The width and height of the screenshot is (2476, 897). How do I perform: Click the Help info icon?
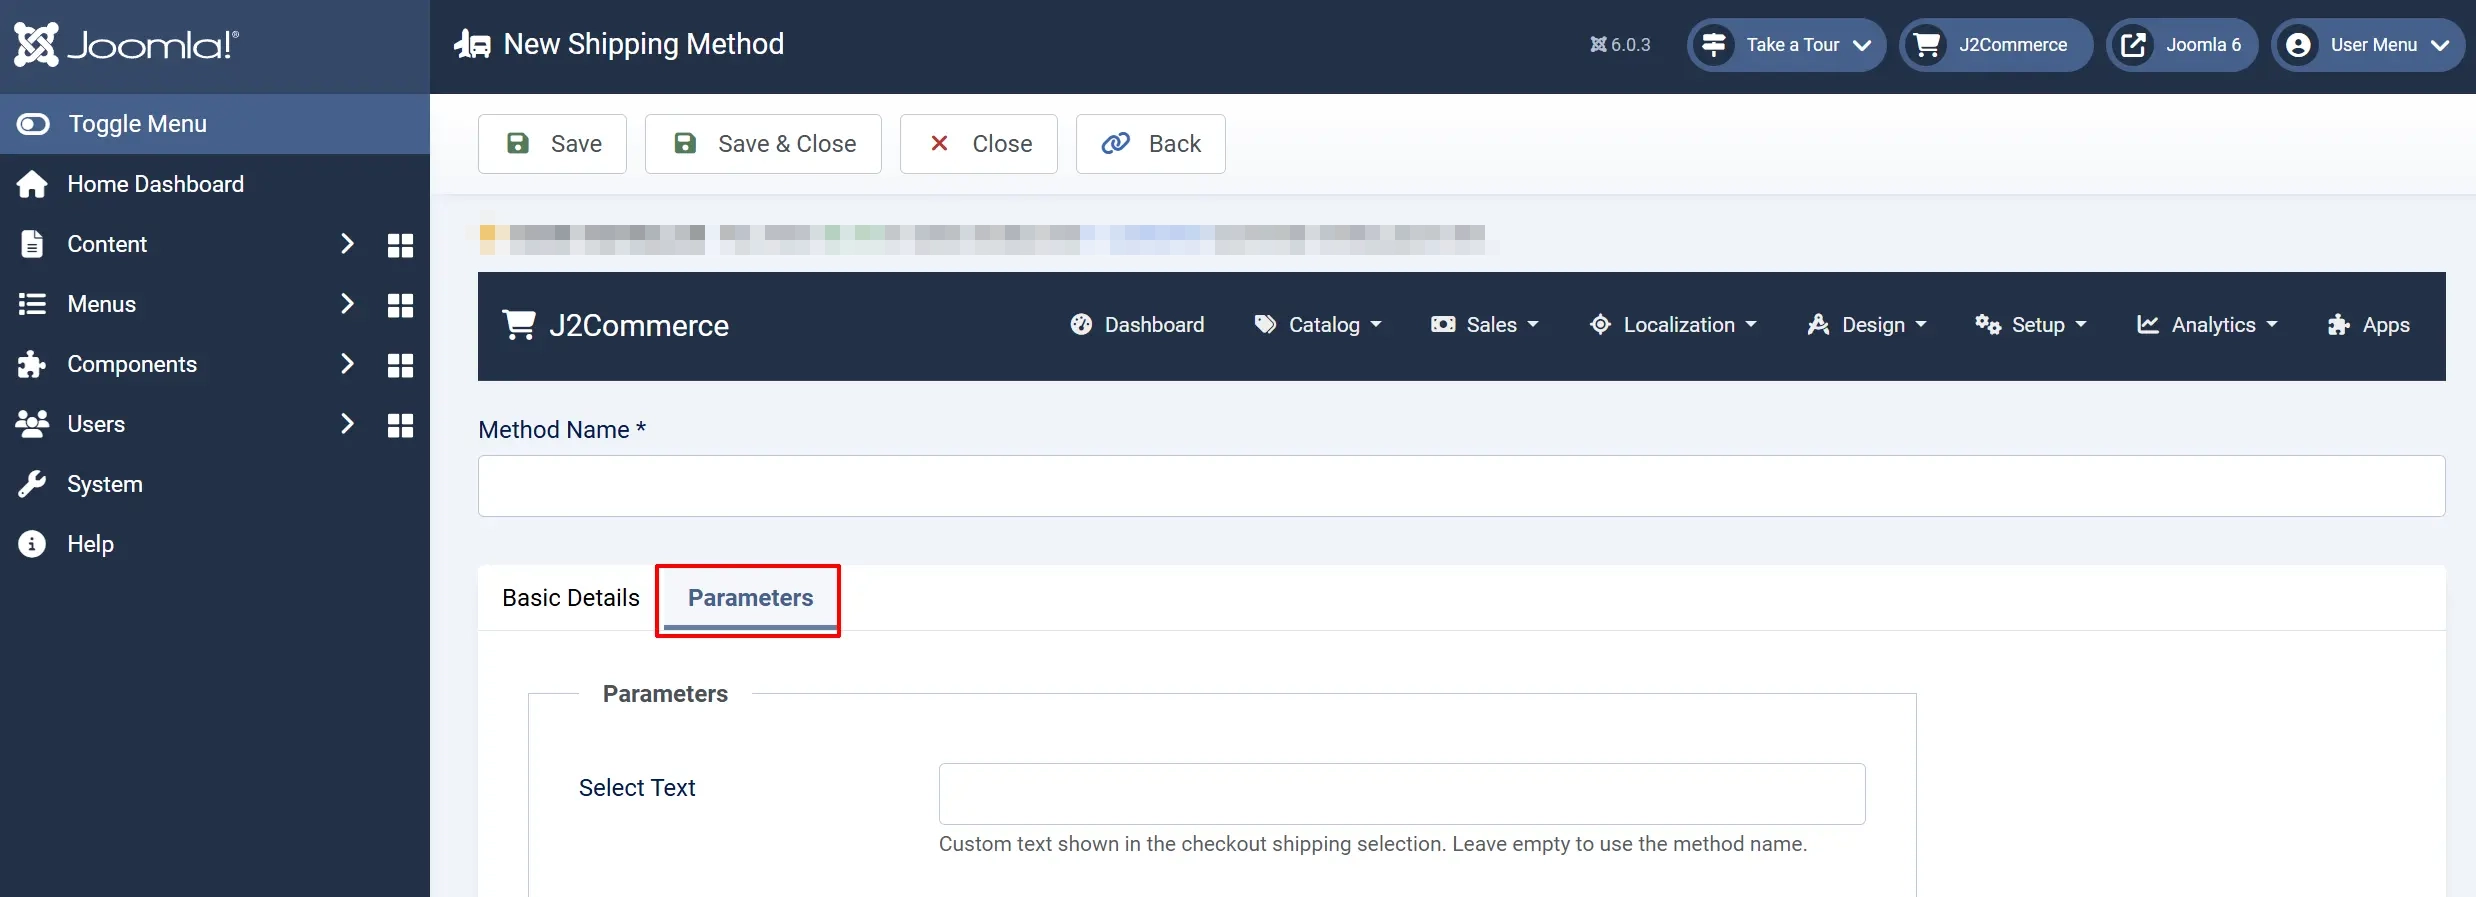point(32,544)
